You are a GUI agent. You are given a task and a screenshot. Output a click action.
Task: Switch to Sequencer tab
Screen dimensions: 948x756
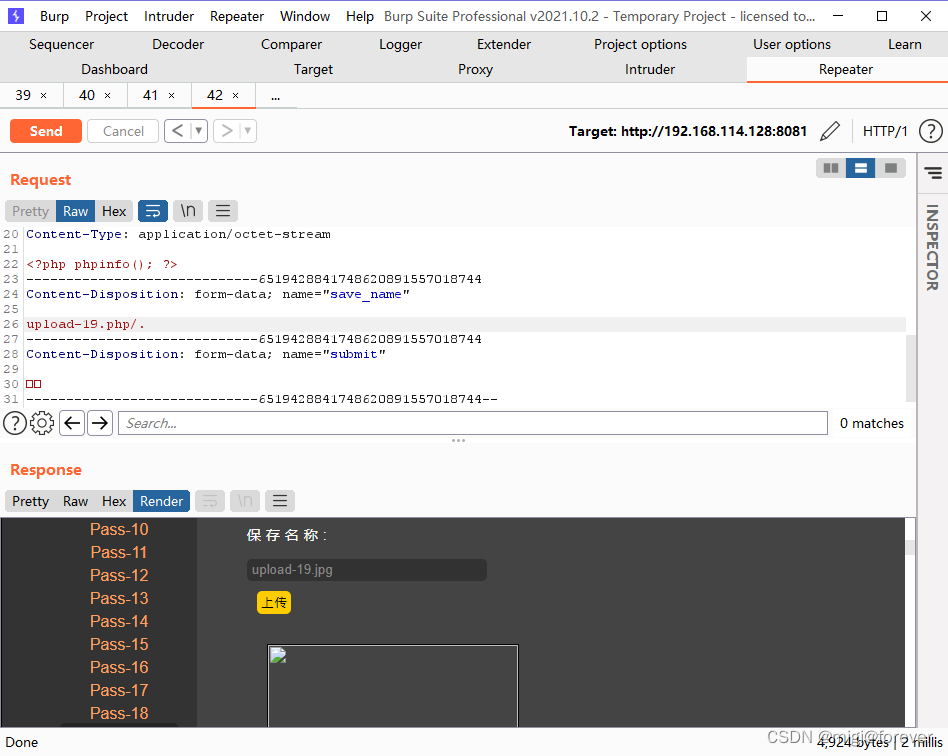pyautogui.click(x=62, y=44)
